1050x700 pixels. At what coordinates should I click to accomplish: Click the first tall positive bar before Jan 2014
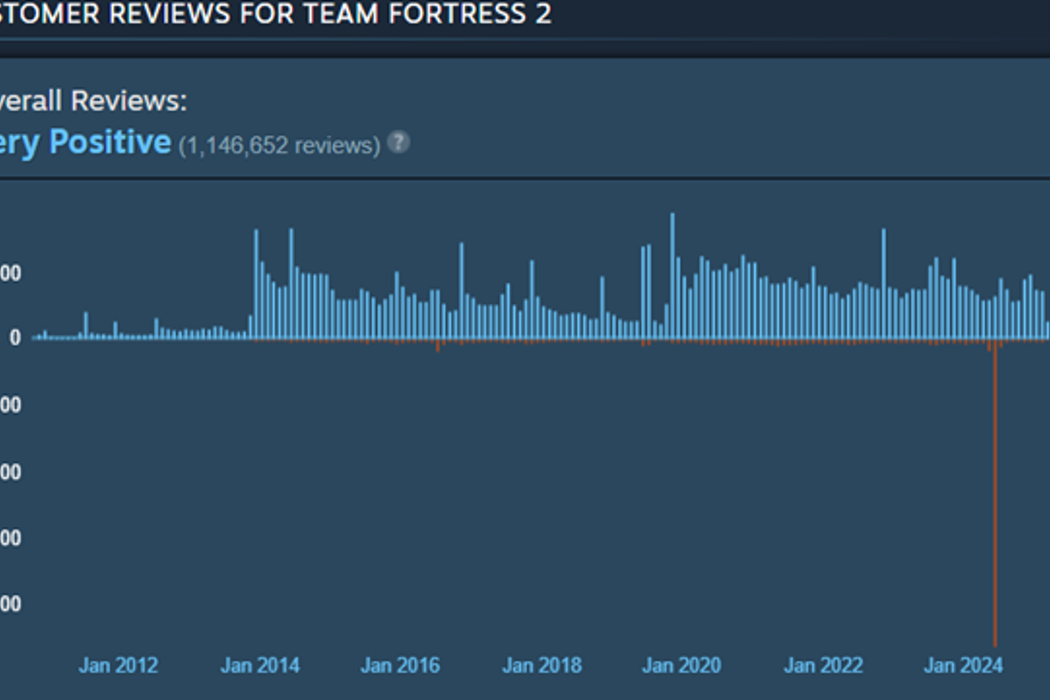point(256,283)
